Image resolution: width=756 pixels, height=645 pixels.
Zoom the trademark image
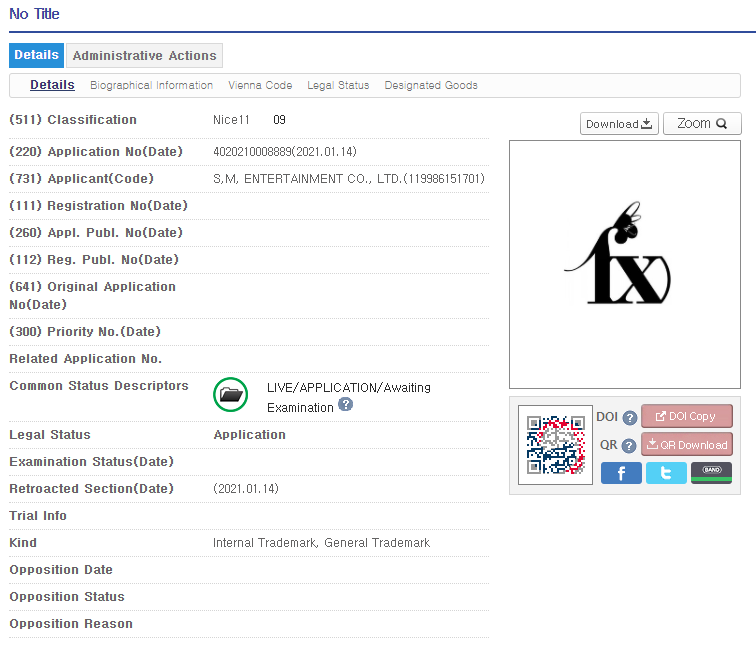pyautogui.click(x=702, y=124)
